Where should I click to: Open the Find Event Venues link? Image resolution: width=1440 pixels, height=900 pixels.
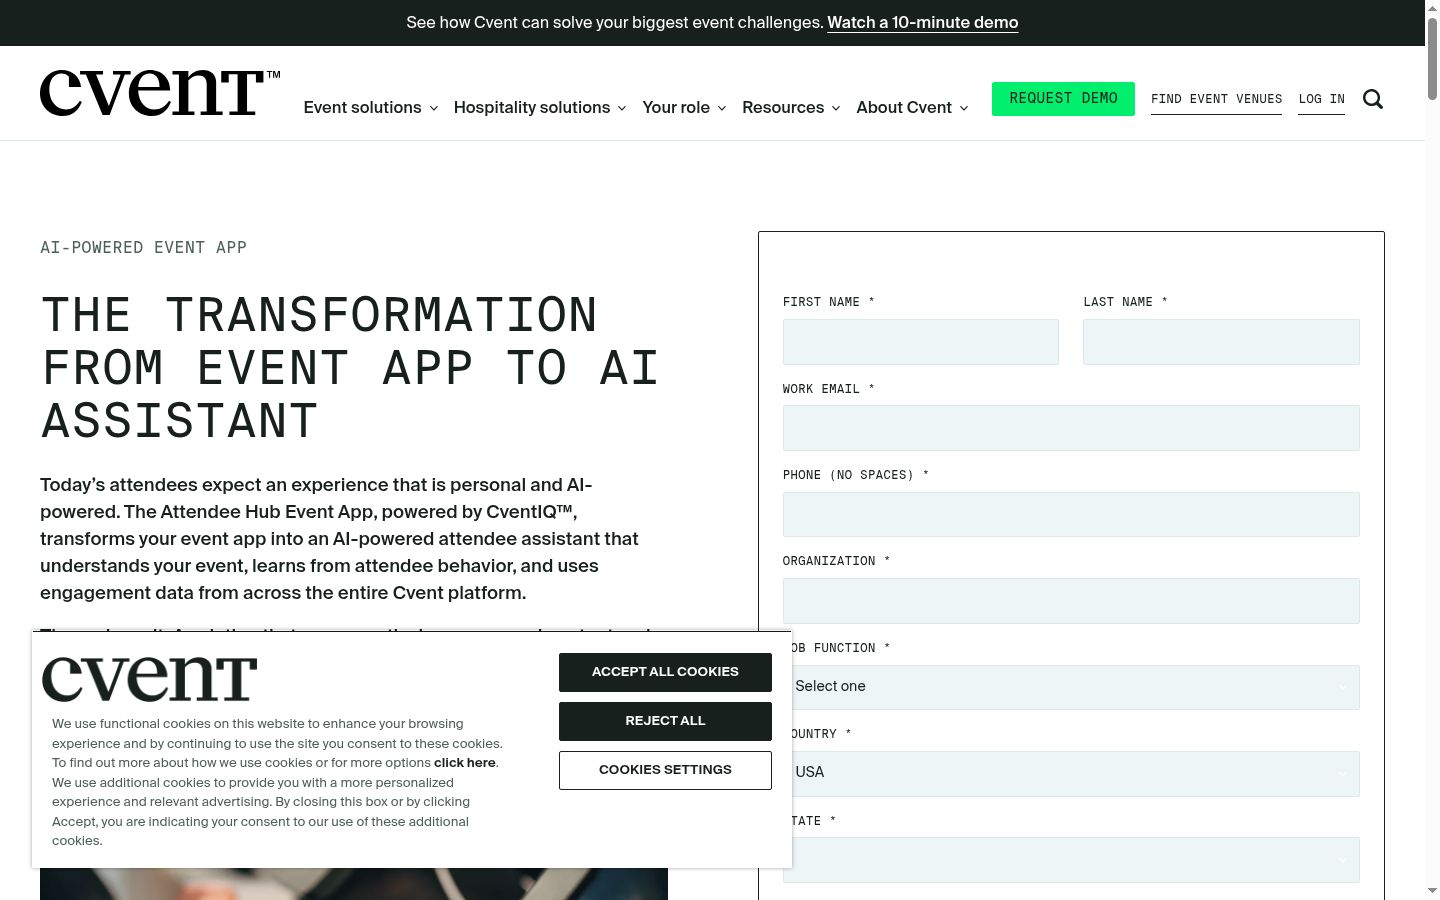click(x=1216, y=99)
